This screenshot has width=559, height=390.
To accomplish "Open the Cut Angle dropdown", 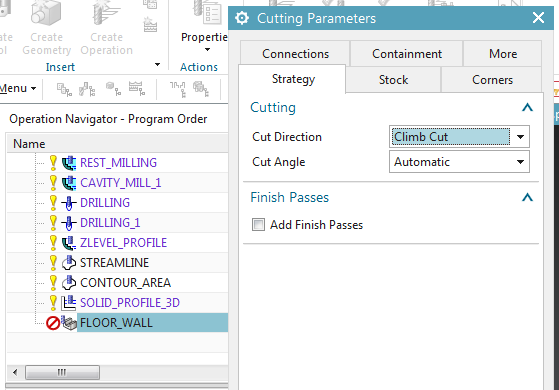I will pyautogui.click(x=459, y=162).
